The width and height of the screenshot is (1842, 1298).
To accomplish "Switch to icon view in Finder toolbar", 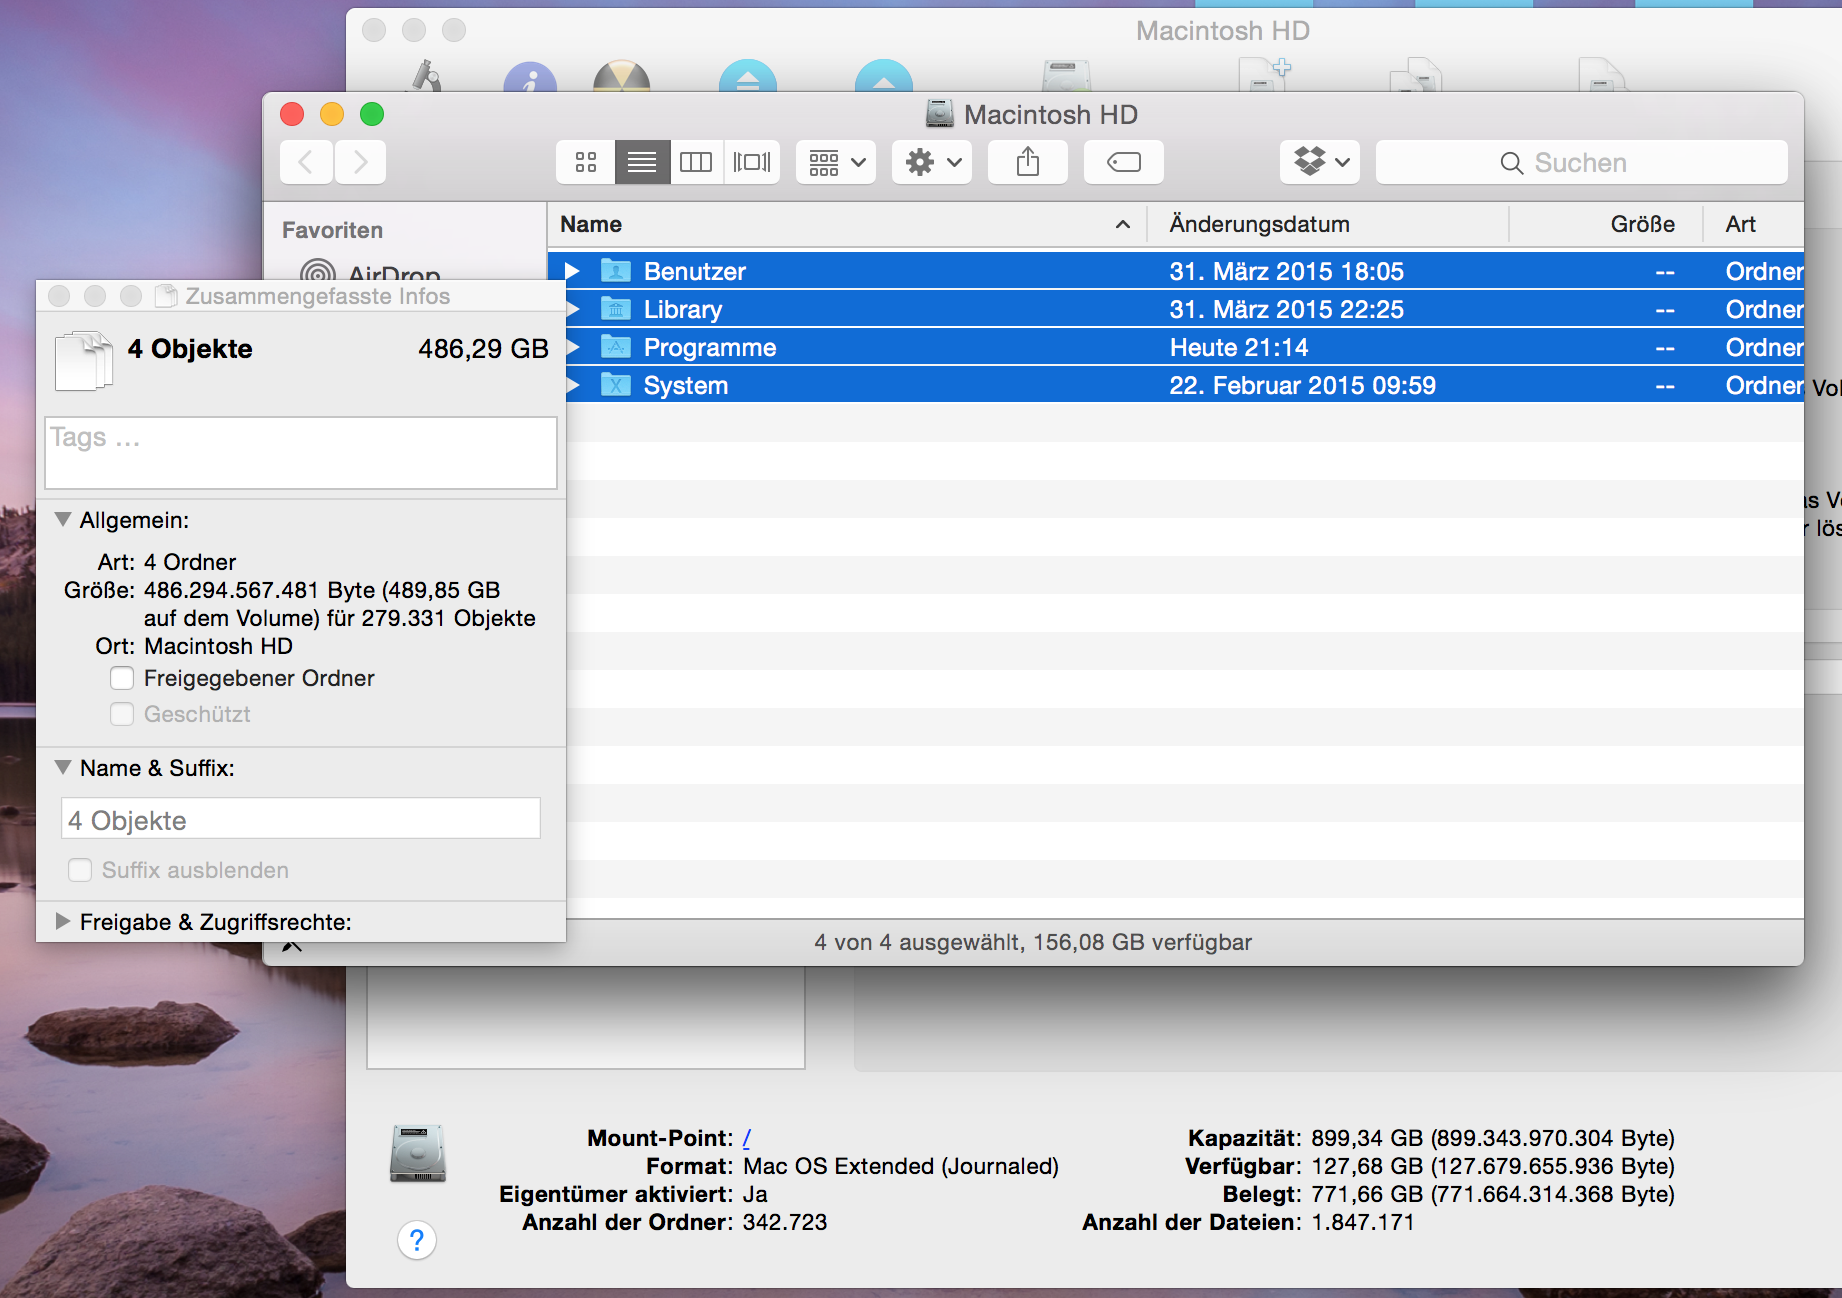I will coord(586,162).
